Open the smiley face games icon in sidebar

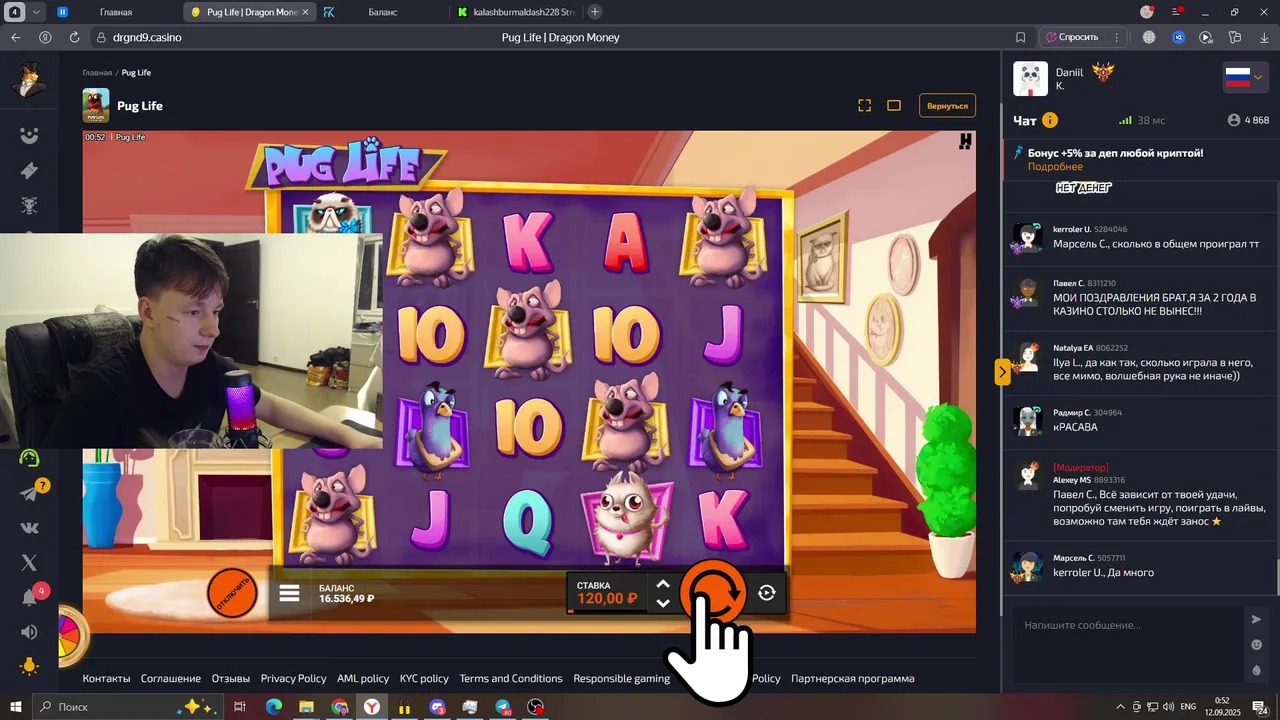click(x=30, y=135)
